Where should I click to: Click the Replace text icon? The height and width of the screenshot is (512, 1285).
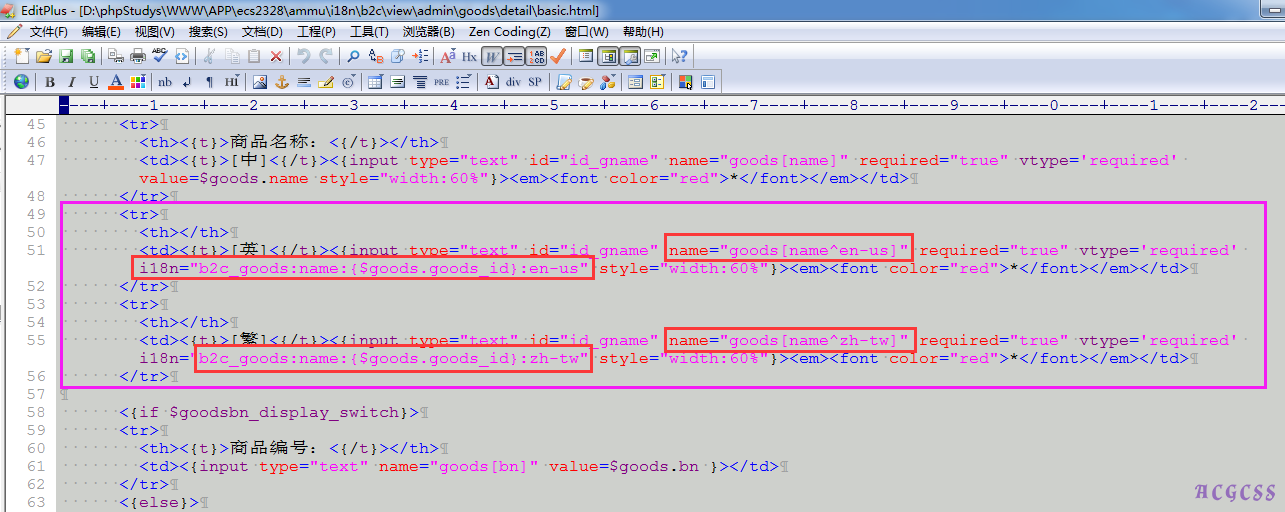point(376,56)
